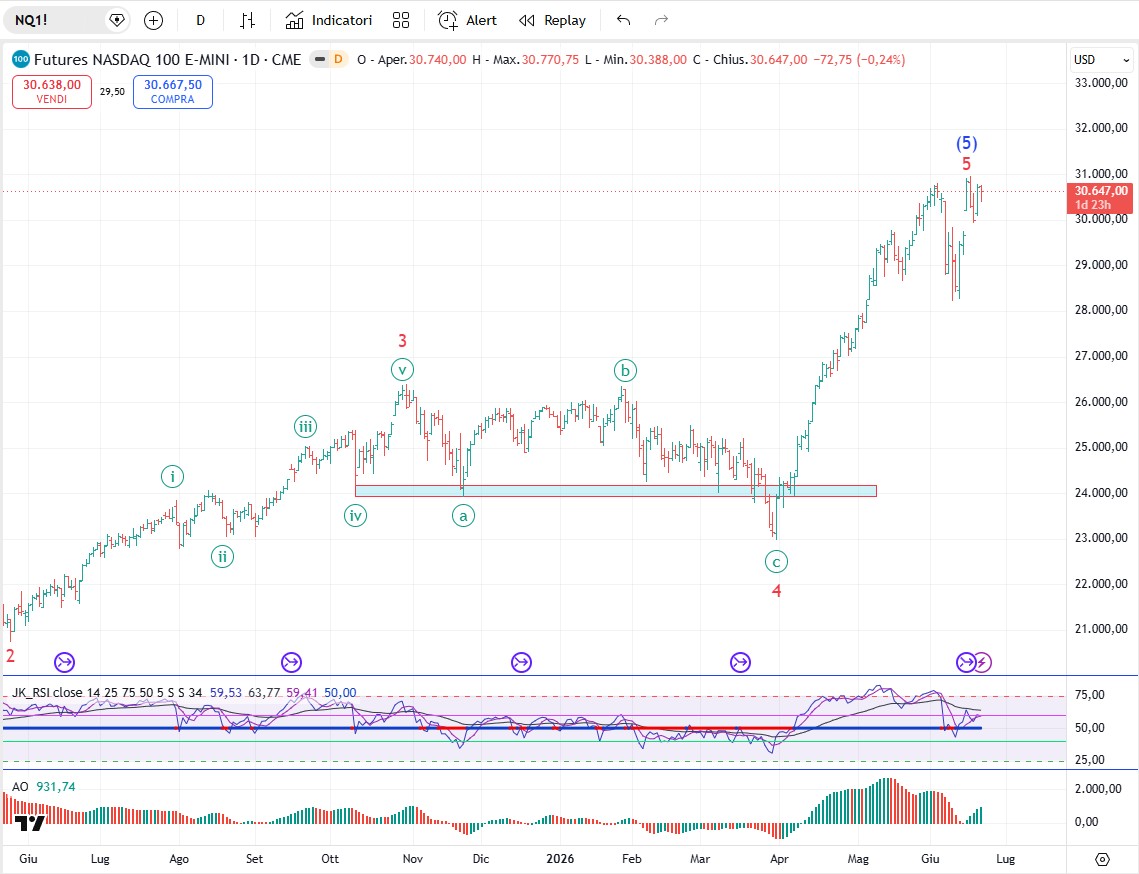The image size is (1139, 874).
Task: Click the 33.000,00 price axis label
Action: (1101, 83)
